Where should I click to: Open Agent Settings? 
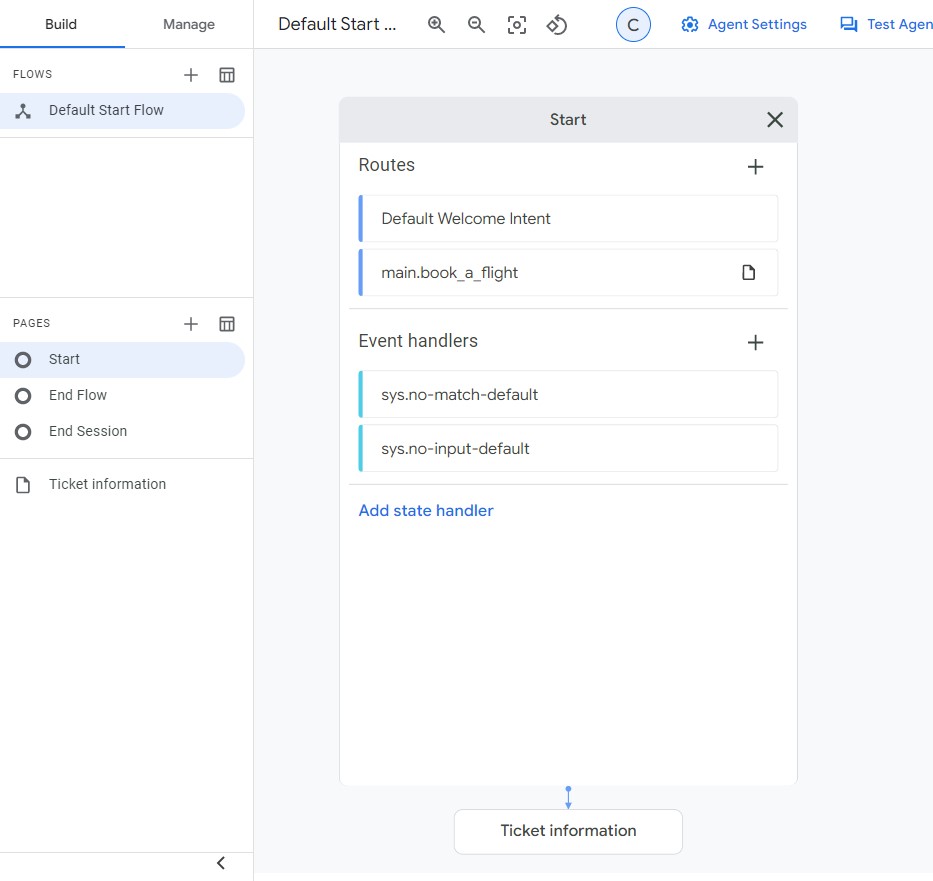pyautogui.click(x=744, y=24)
